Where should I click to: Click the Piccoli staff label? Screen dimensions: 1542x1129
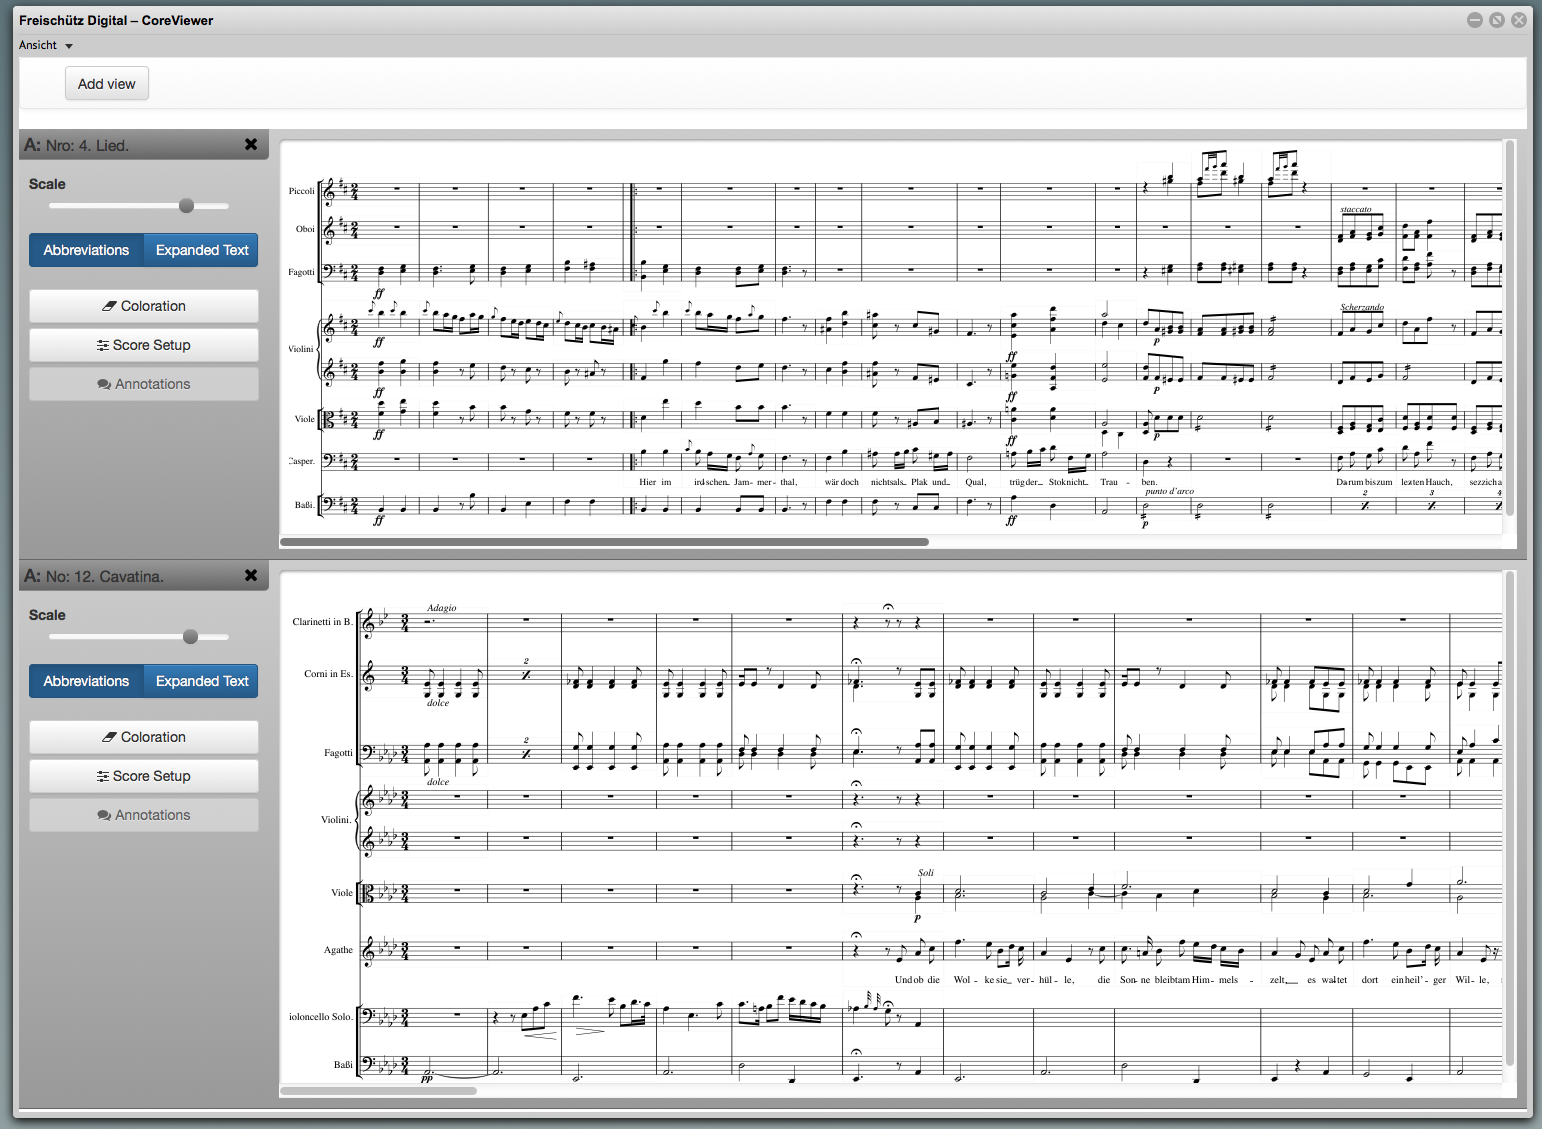coord(301,191)
